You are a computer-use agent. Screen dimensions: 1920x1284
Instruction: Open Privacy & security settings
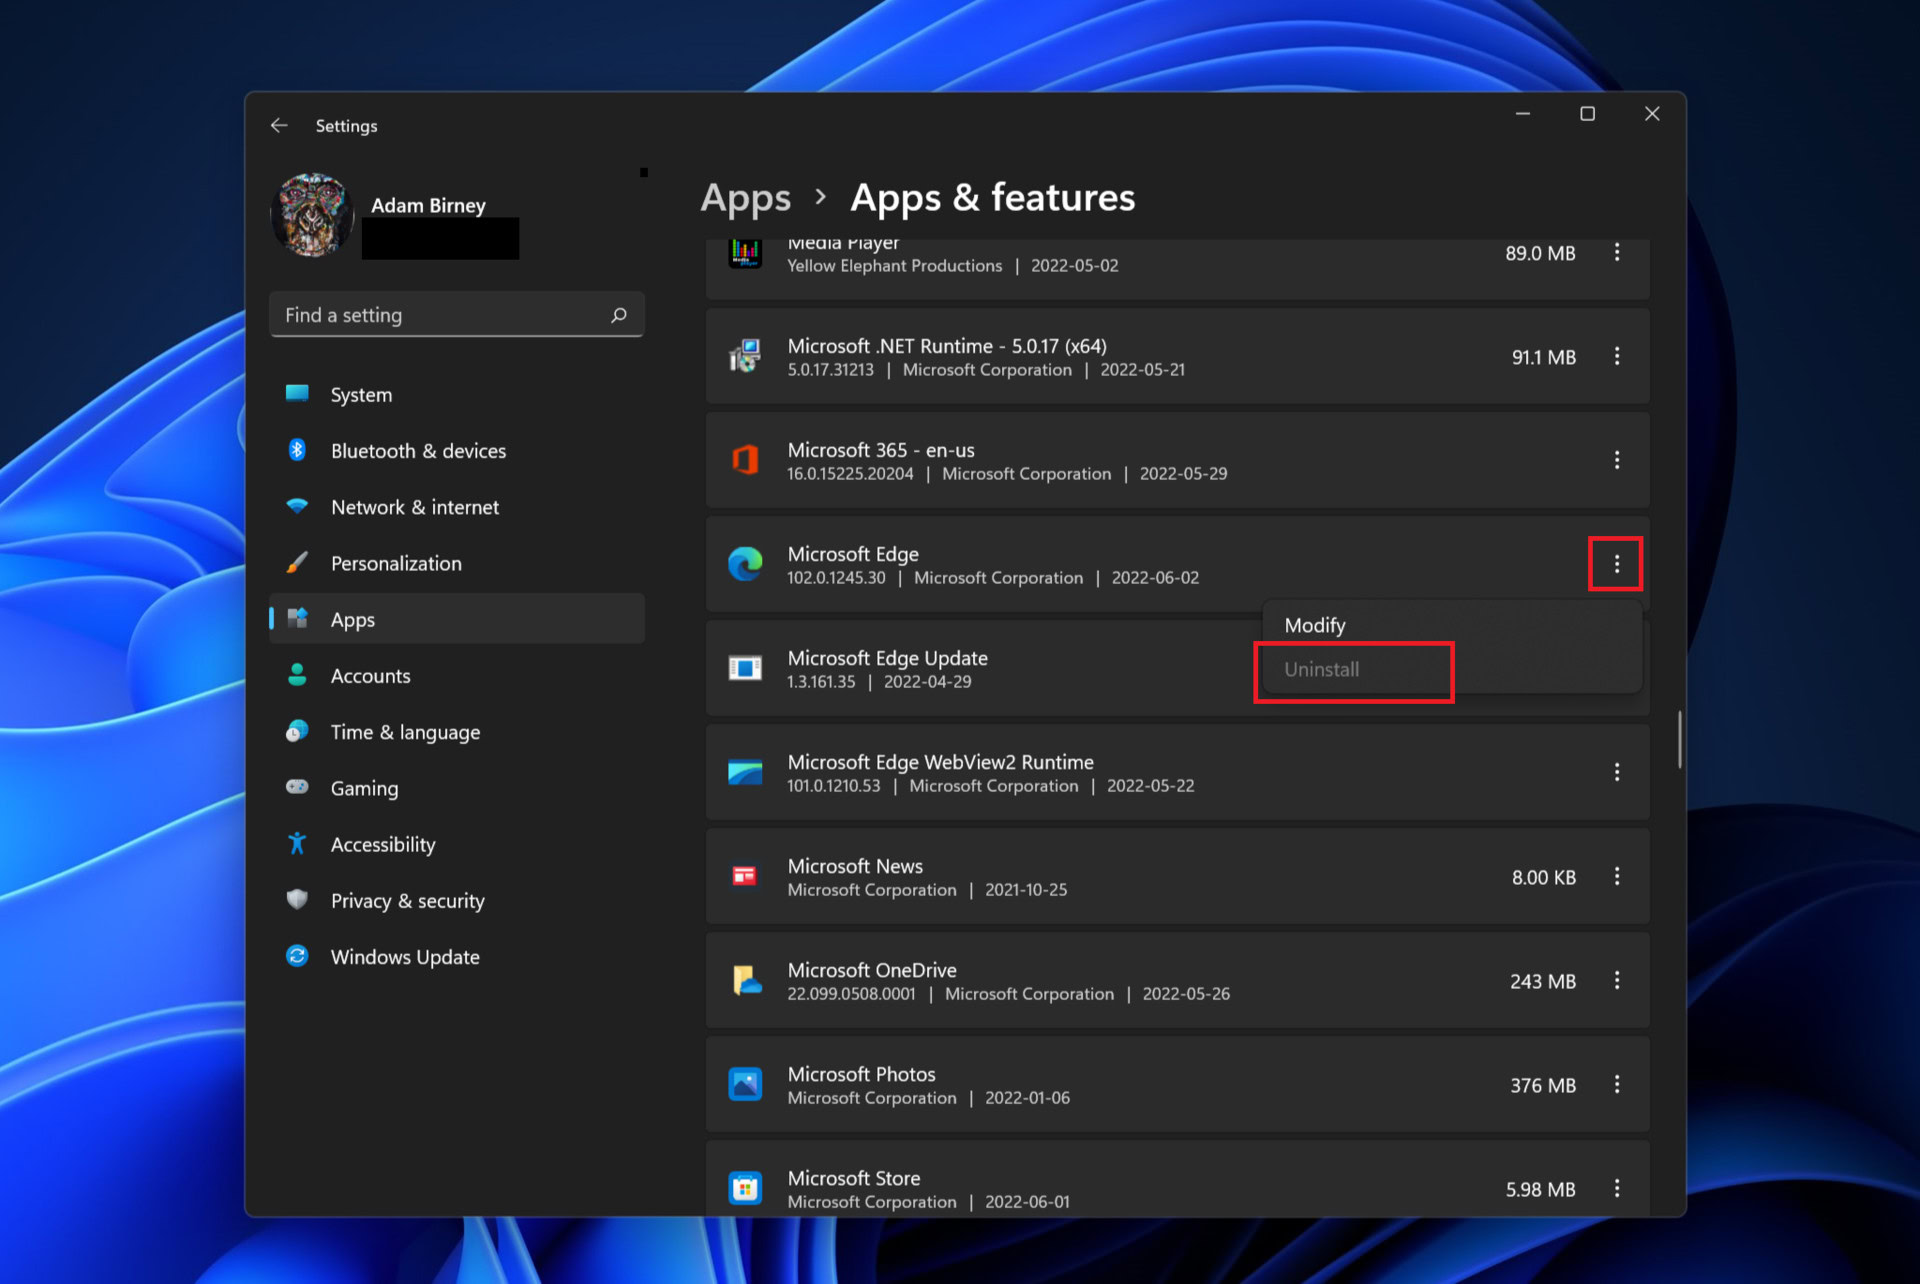click(457, 899)
